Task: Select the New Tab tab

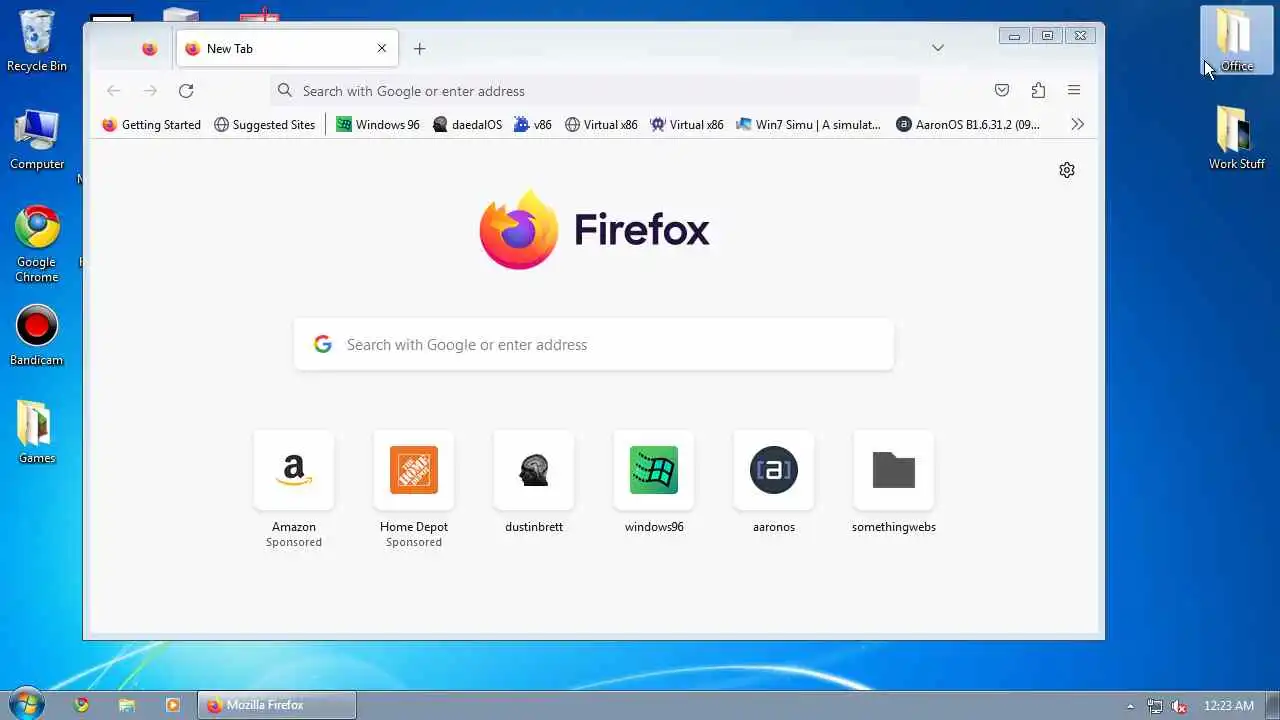Action: point(287,48)
